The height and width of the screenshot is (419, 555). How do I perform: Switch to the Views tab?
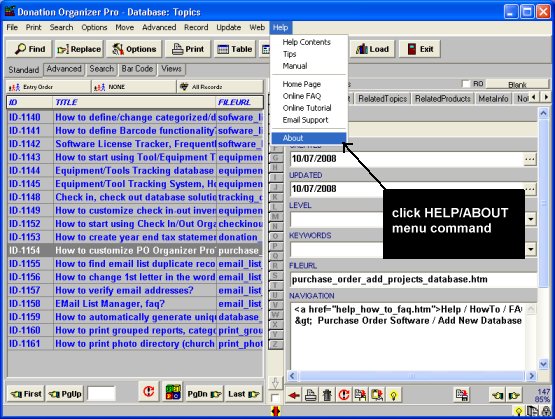click(171, 69)
